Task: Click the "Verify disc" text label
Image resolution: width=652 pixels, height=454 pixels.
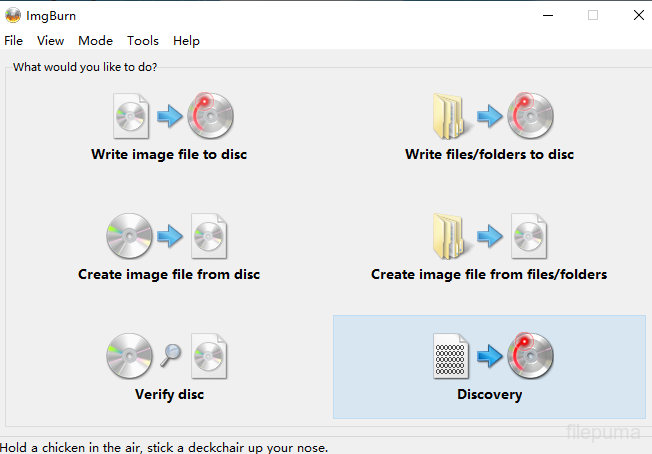Action: pos(169,394)
